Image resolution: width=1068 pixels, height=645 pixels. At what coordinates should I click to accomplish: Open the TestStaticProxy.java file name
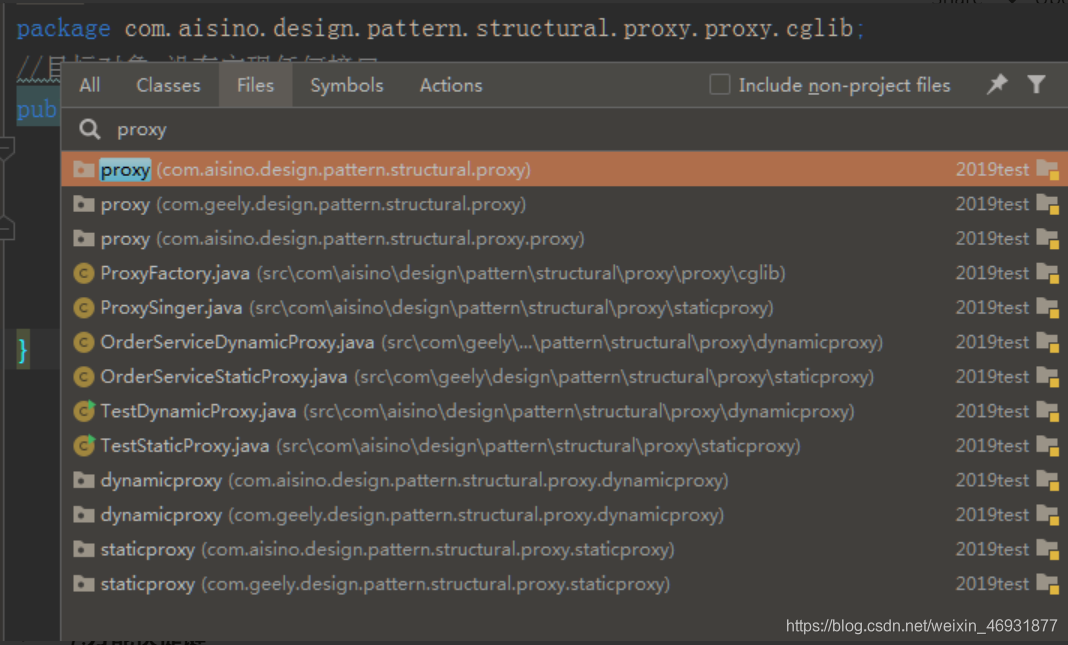[185, 446]
